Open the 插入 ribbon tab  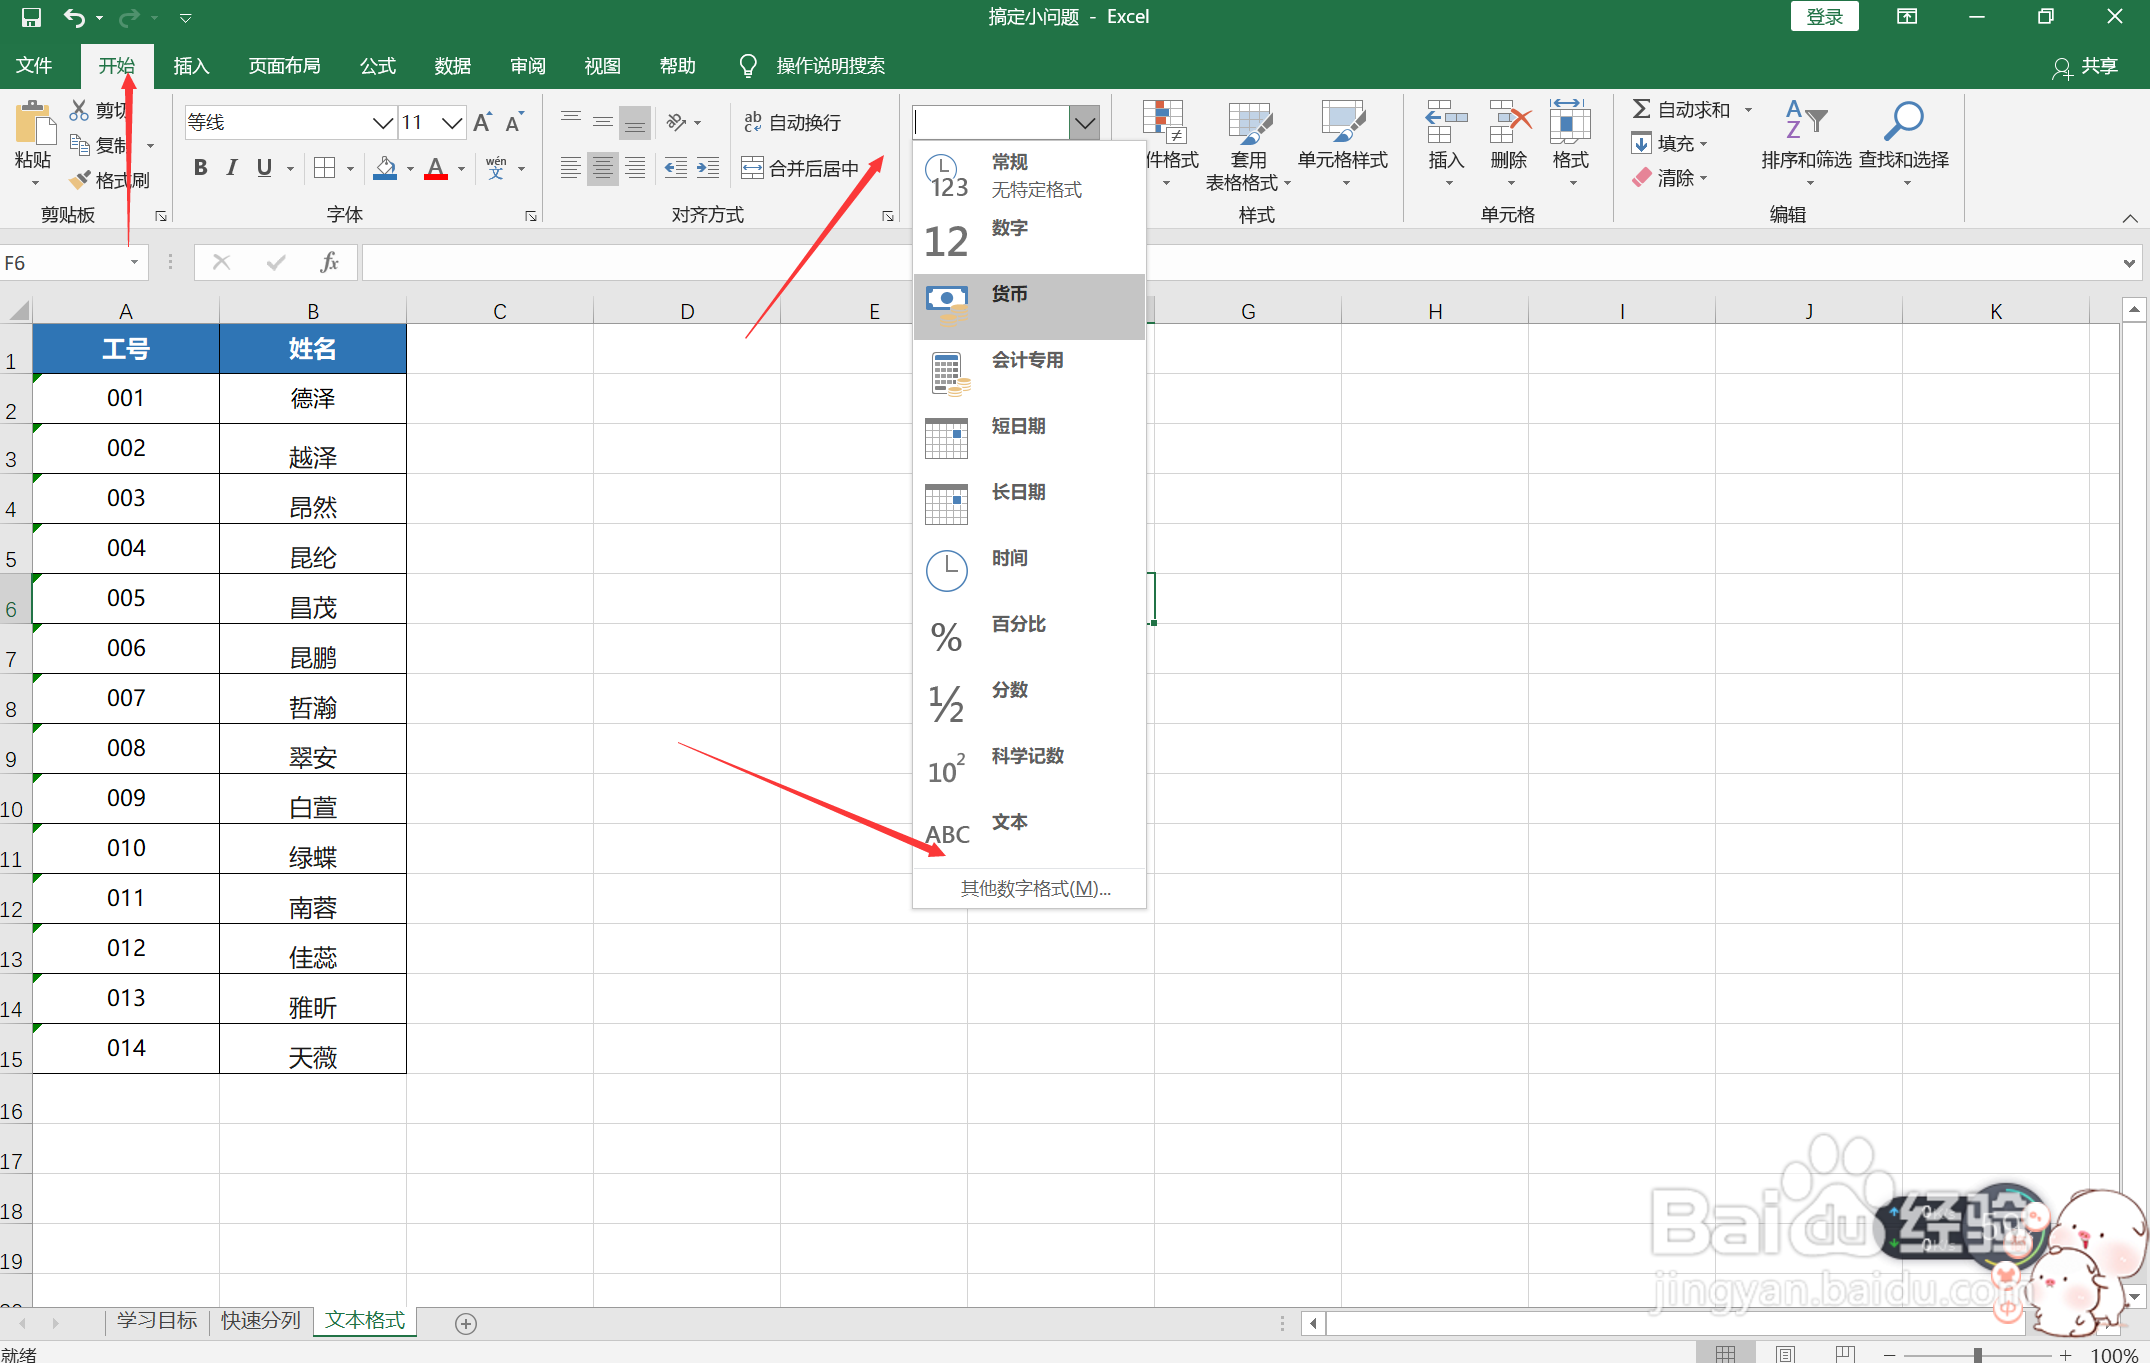click(x=191, y=66)
